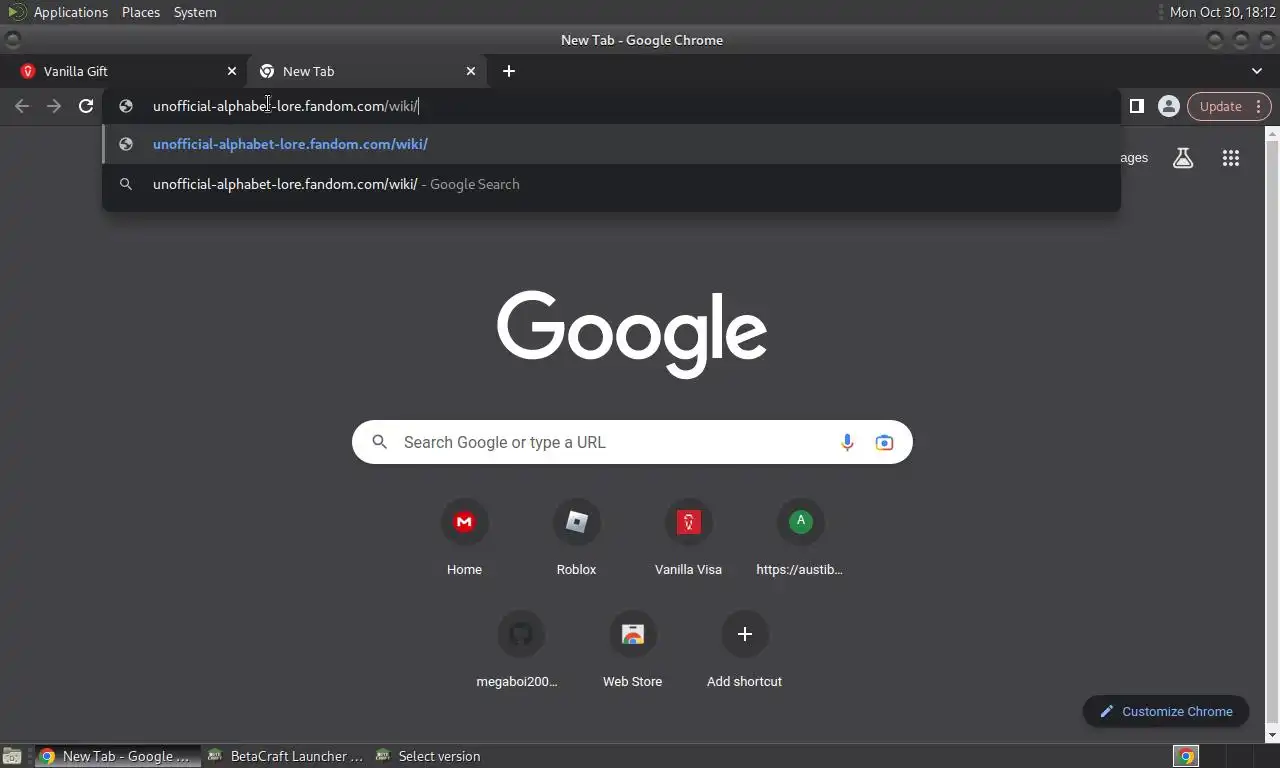
Task: Switch to BetaCraft Launcher taskbar entry
Action: pos(285,756)
